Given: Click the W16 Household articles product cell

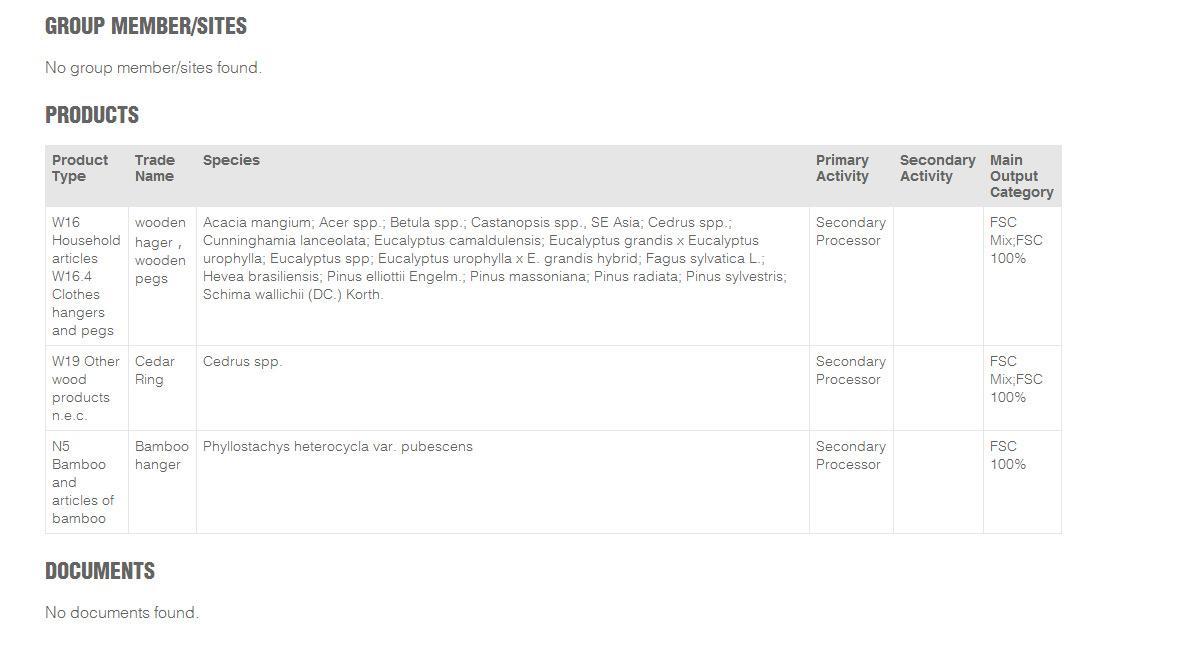Looking at the screenshot, I should [x=86, y=276].
